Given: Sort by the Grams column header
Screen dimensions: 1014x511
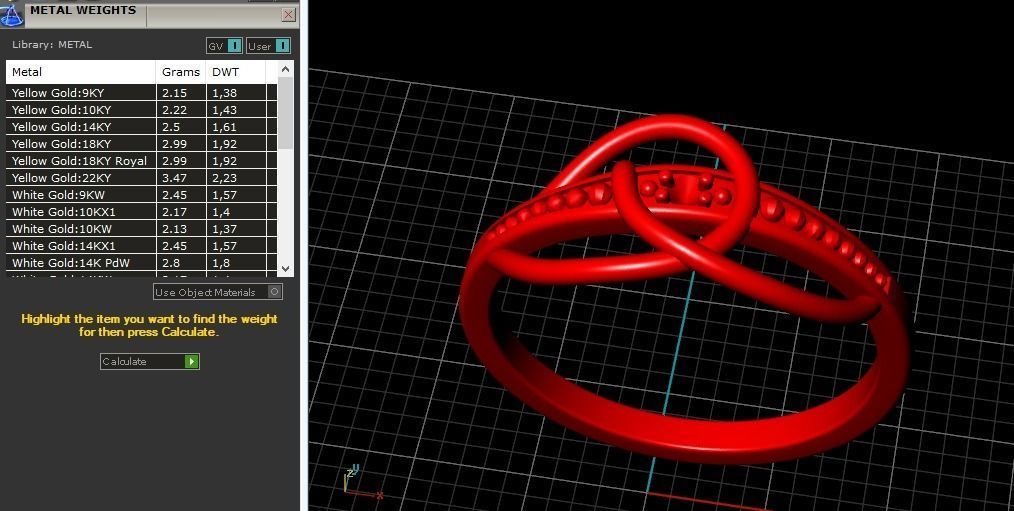Looking at the screenshot, I should 181,72.
